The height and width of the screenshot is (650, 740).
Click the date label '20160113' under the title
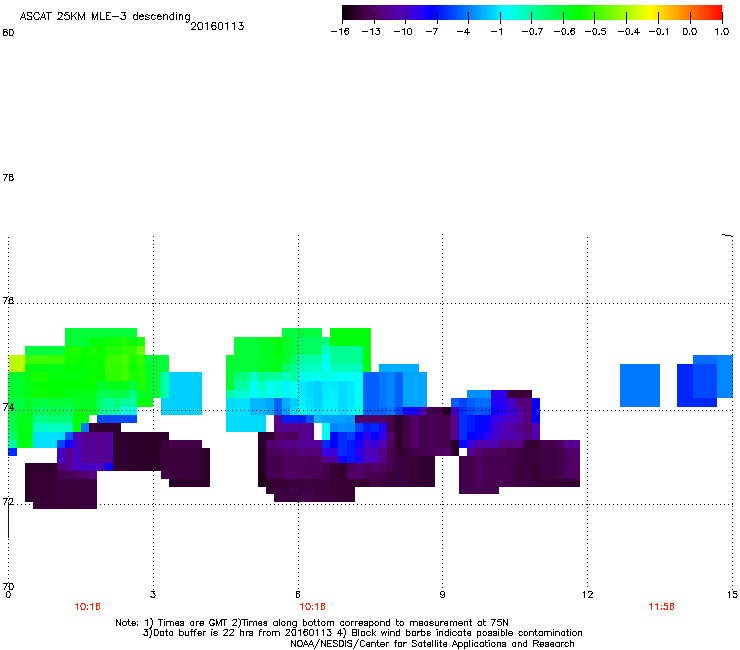coord(217,26)
